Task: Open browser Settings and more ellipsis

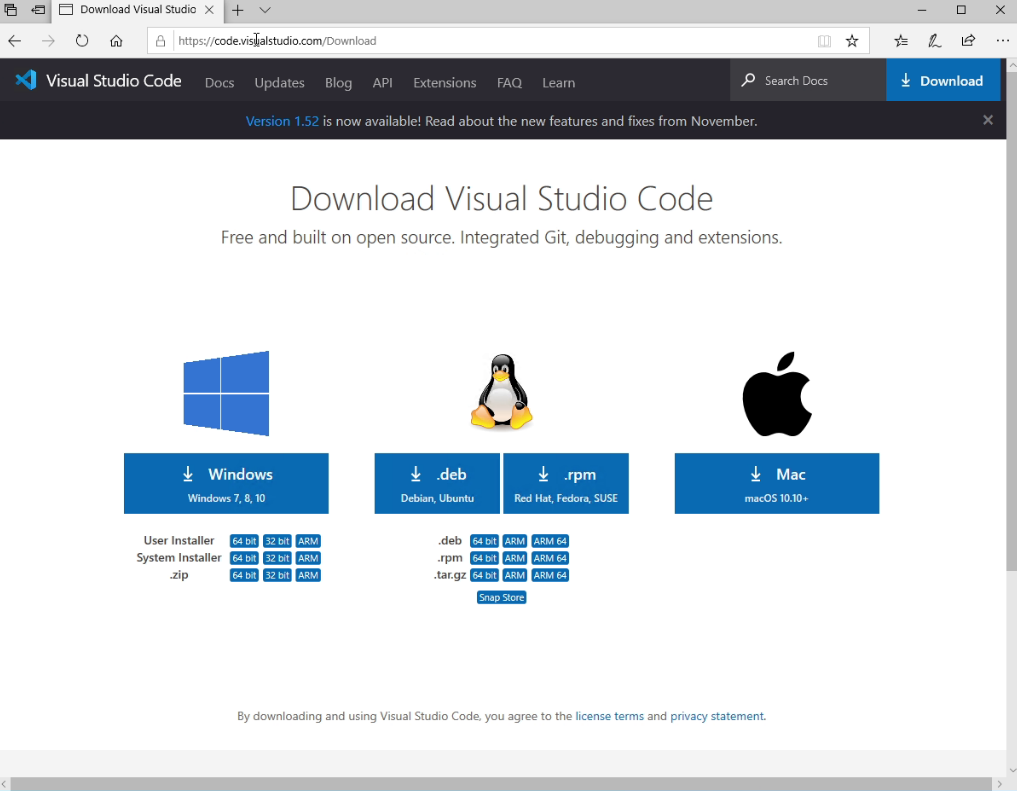Action: click(1002, 41)
